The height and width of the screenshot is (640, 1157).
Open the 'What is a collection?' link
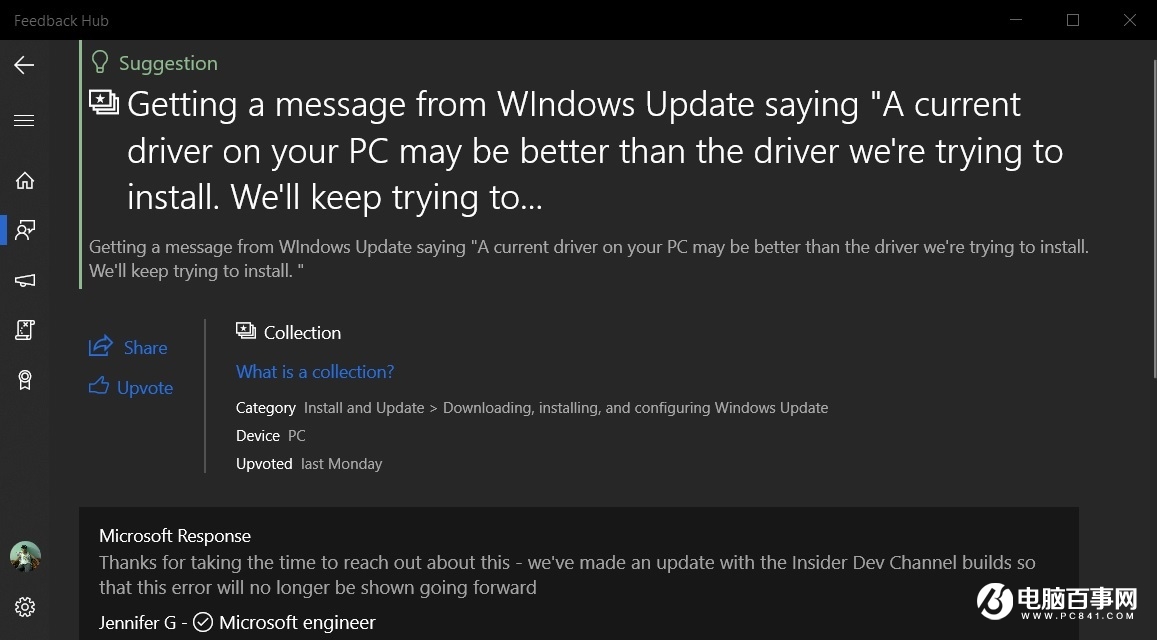tap(315, 371)
